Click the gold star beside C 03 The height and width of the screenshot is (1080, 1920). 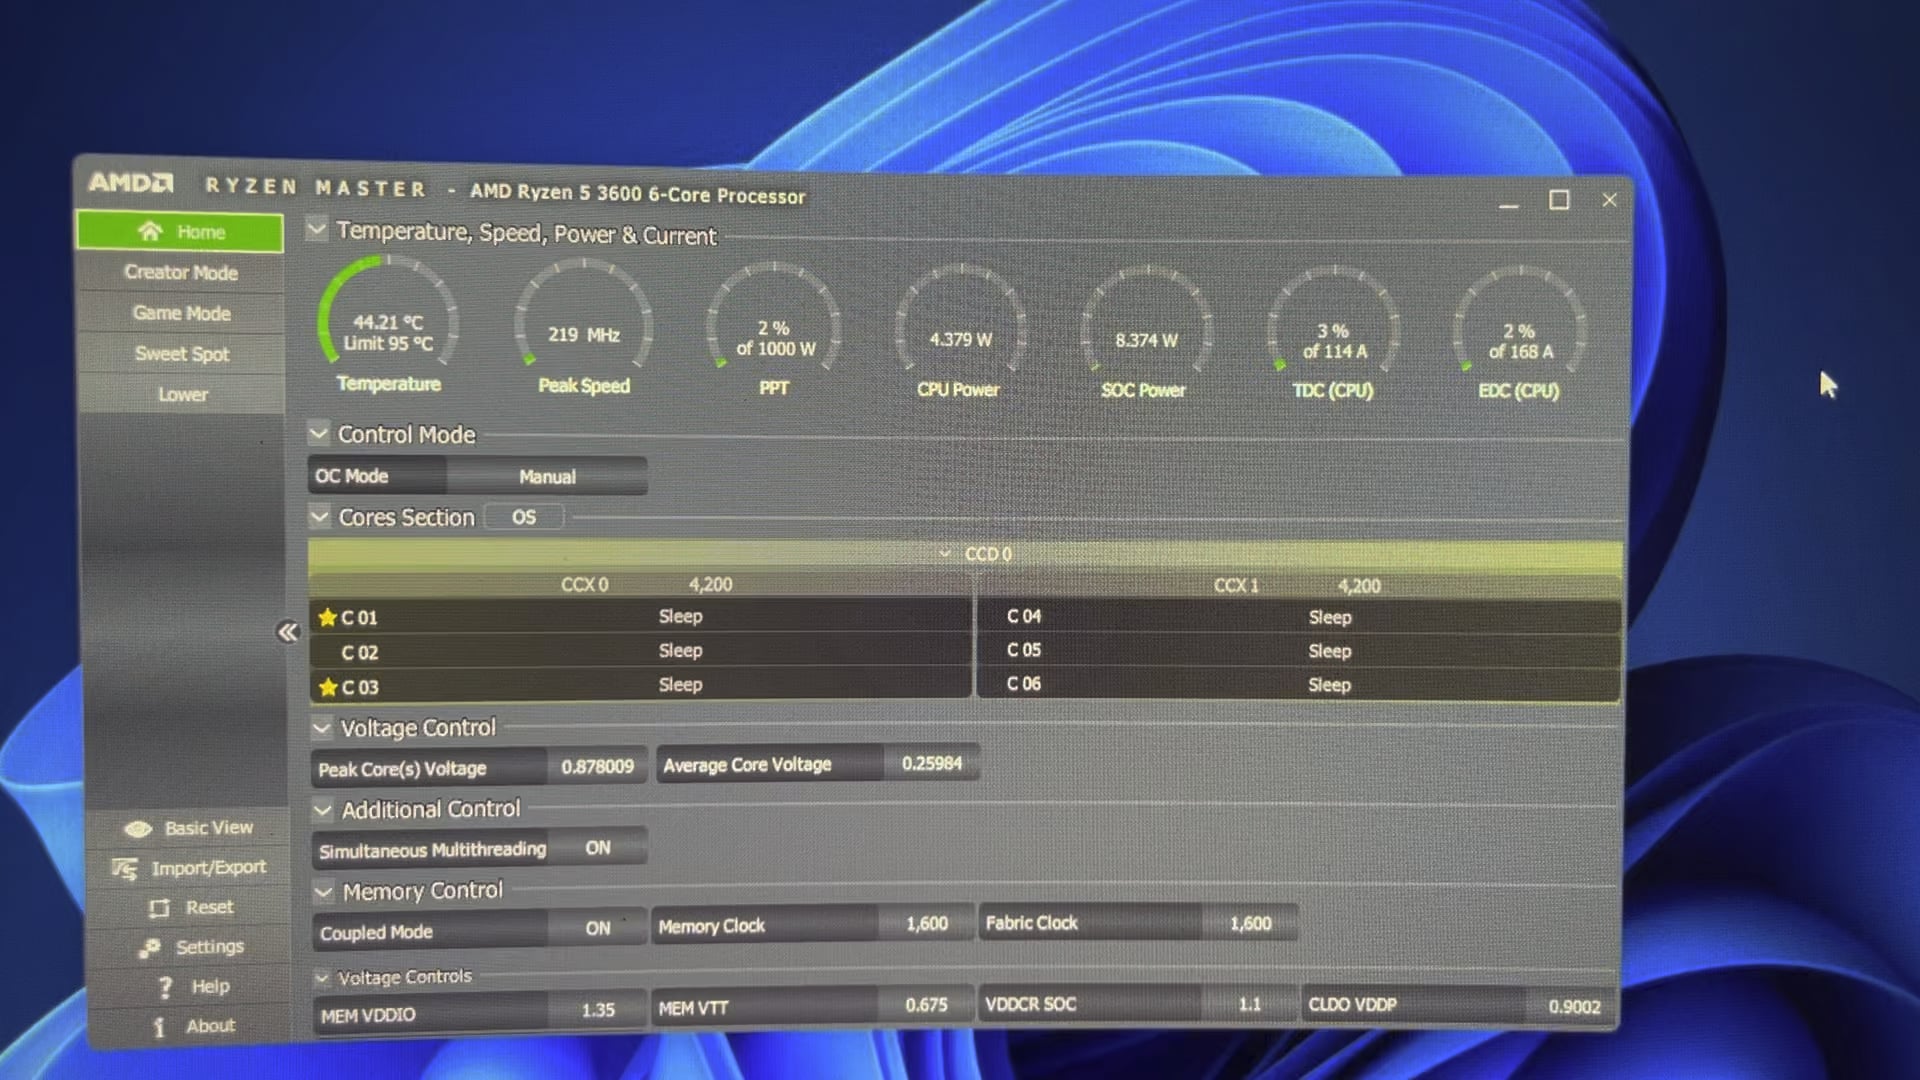(x=327, y=687)
